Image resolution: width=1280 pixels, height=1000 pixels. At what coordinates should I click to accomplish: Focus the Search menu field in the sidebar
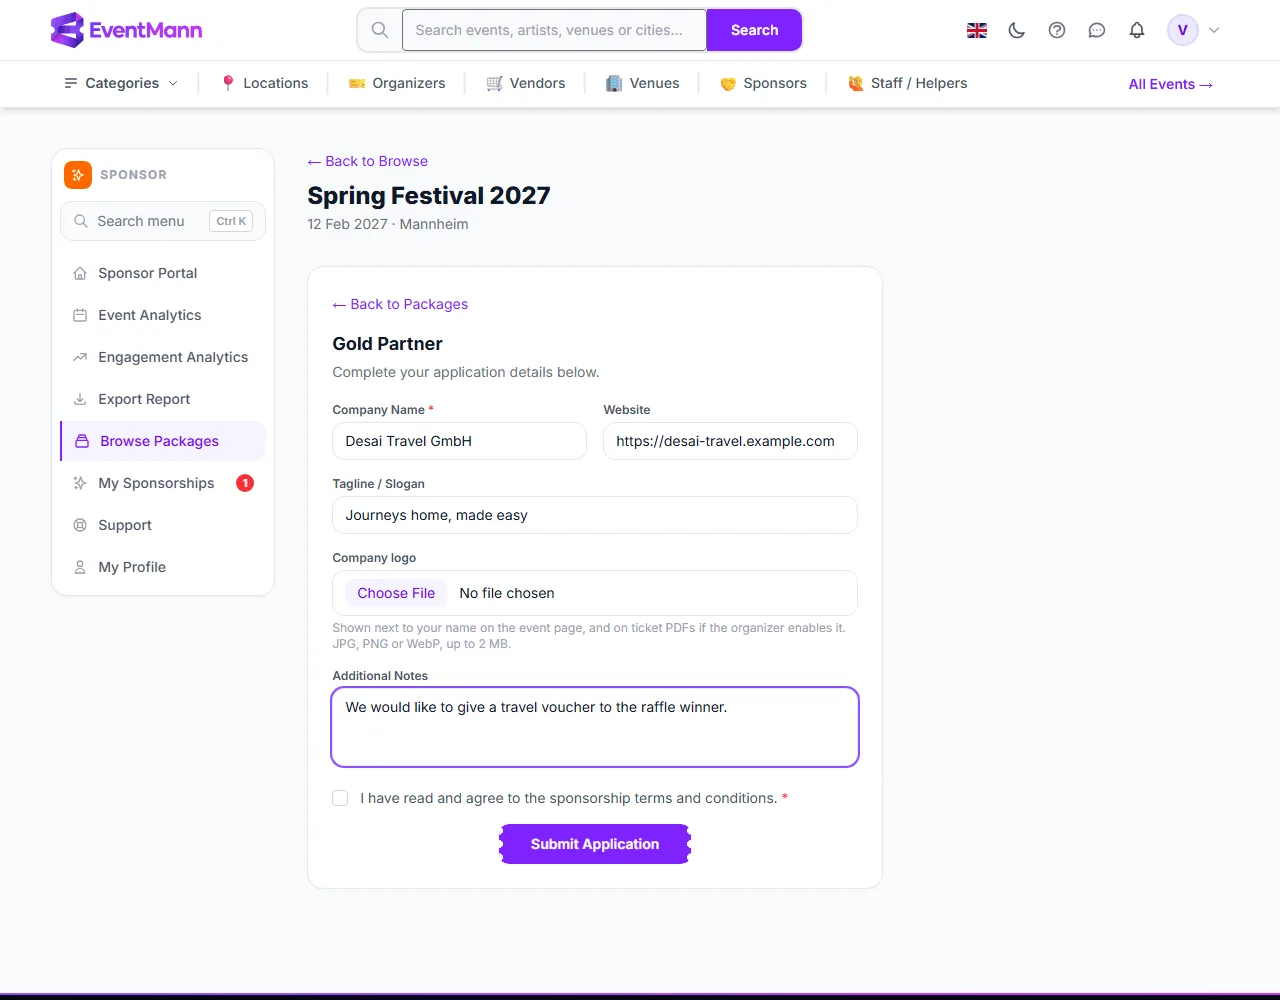(163, 221)
